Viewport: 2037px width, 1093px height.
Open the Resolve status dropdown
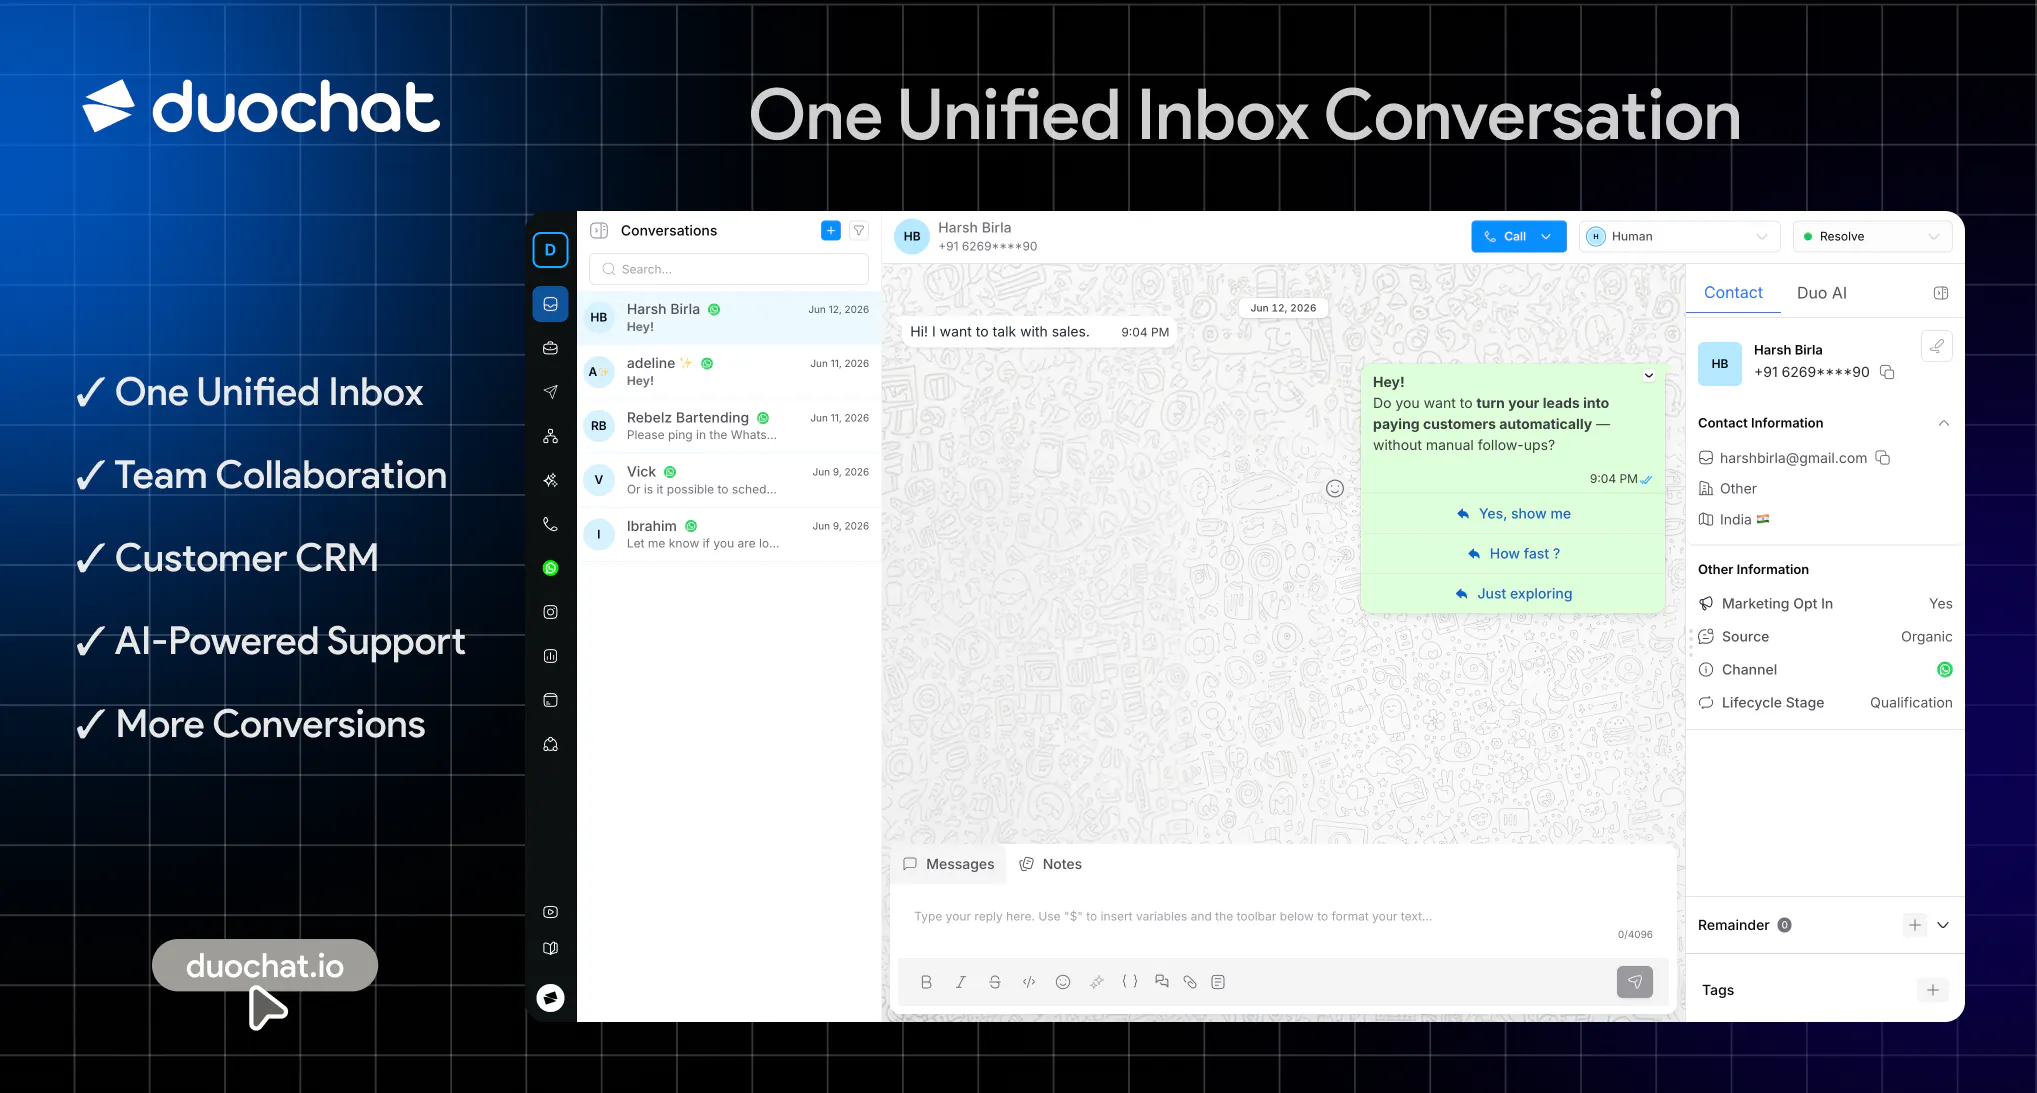coord(1873,237)
